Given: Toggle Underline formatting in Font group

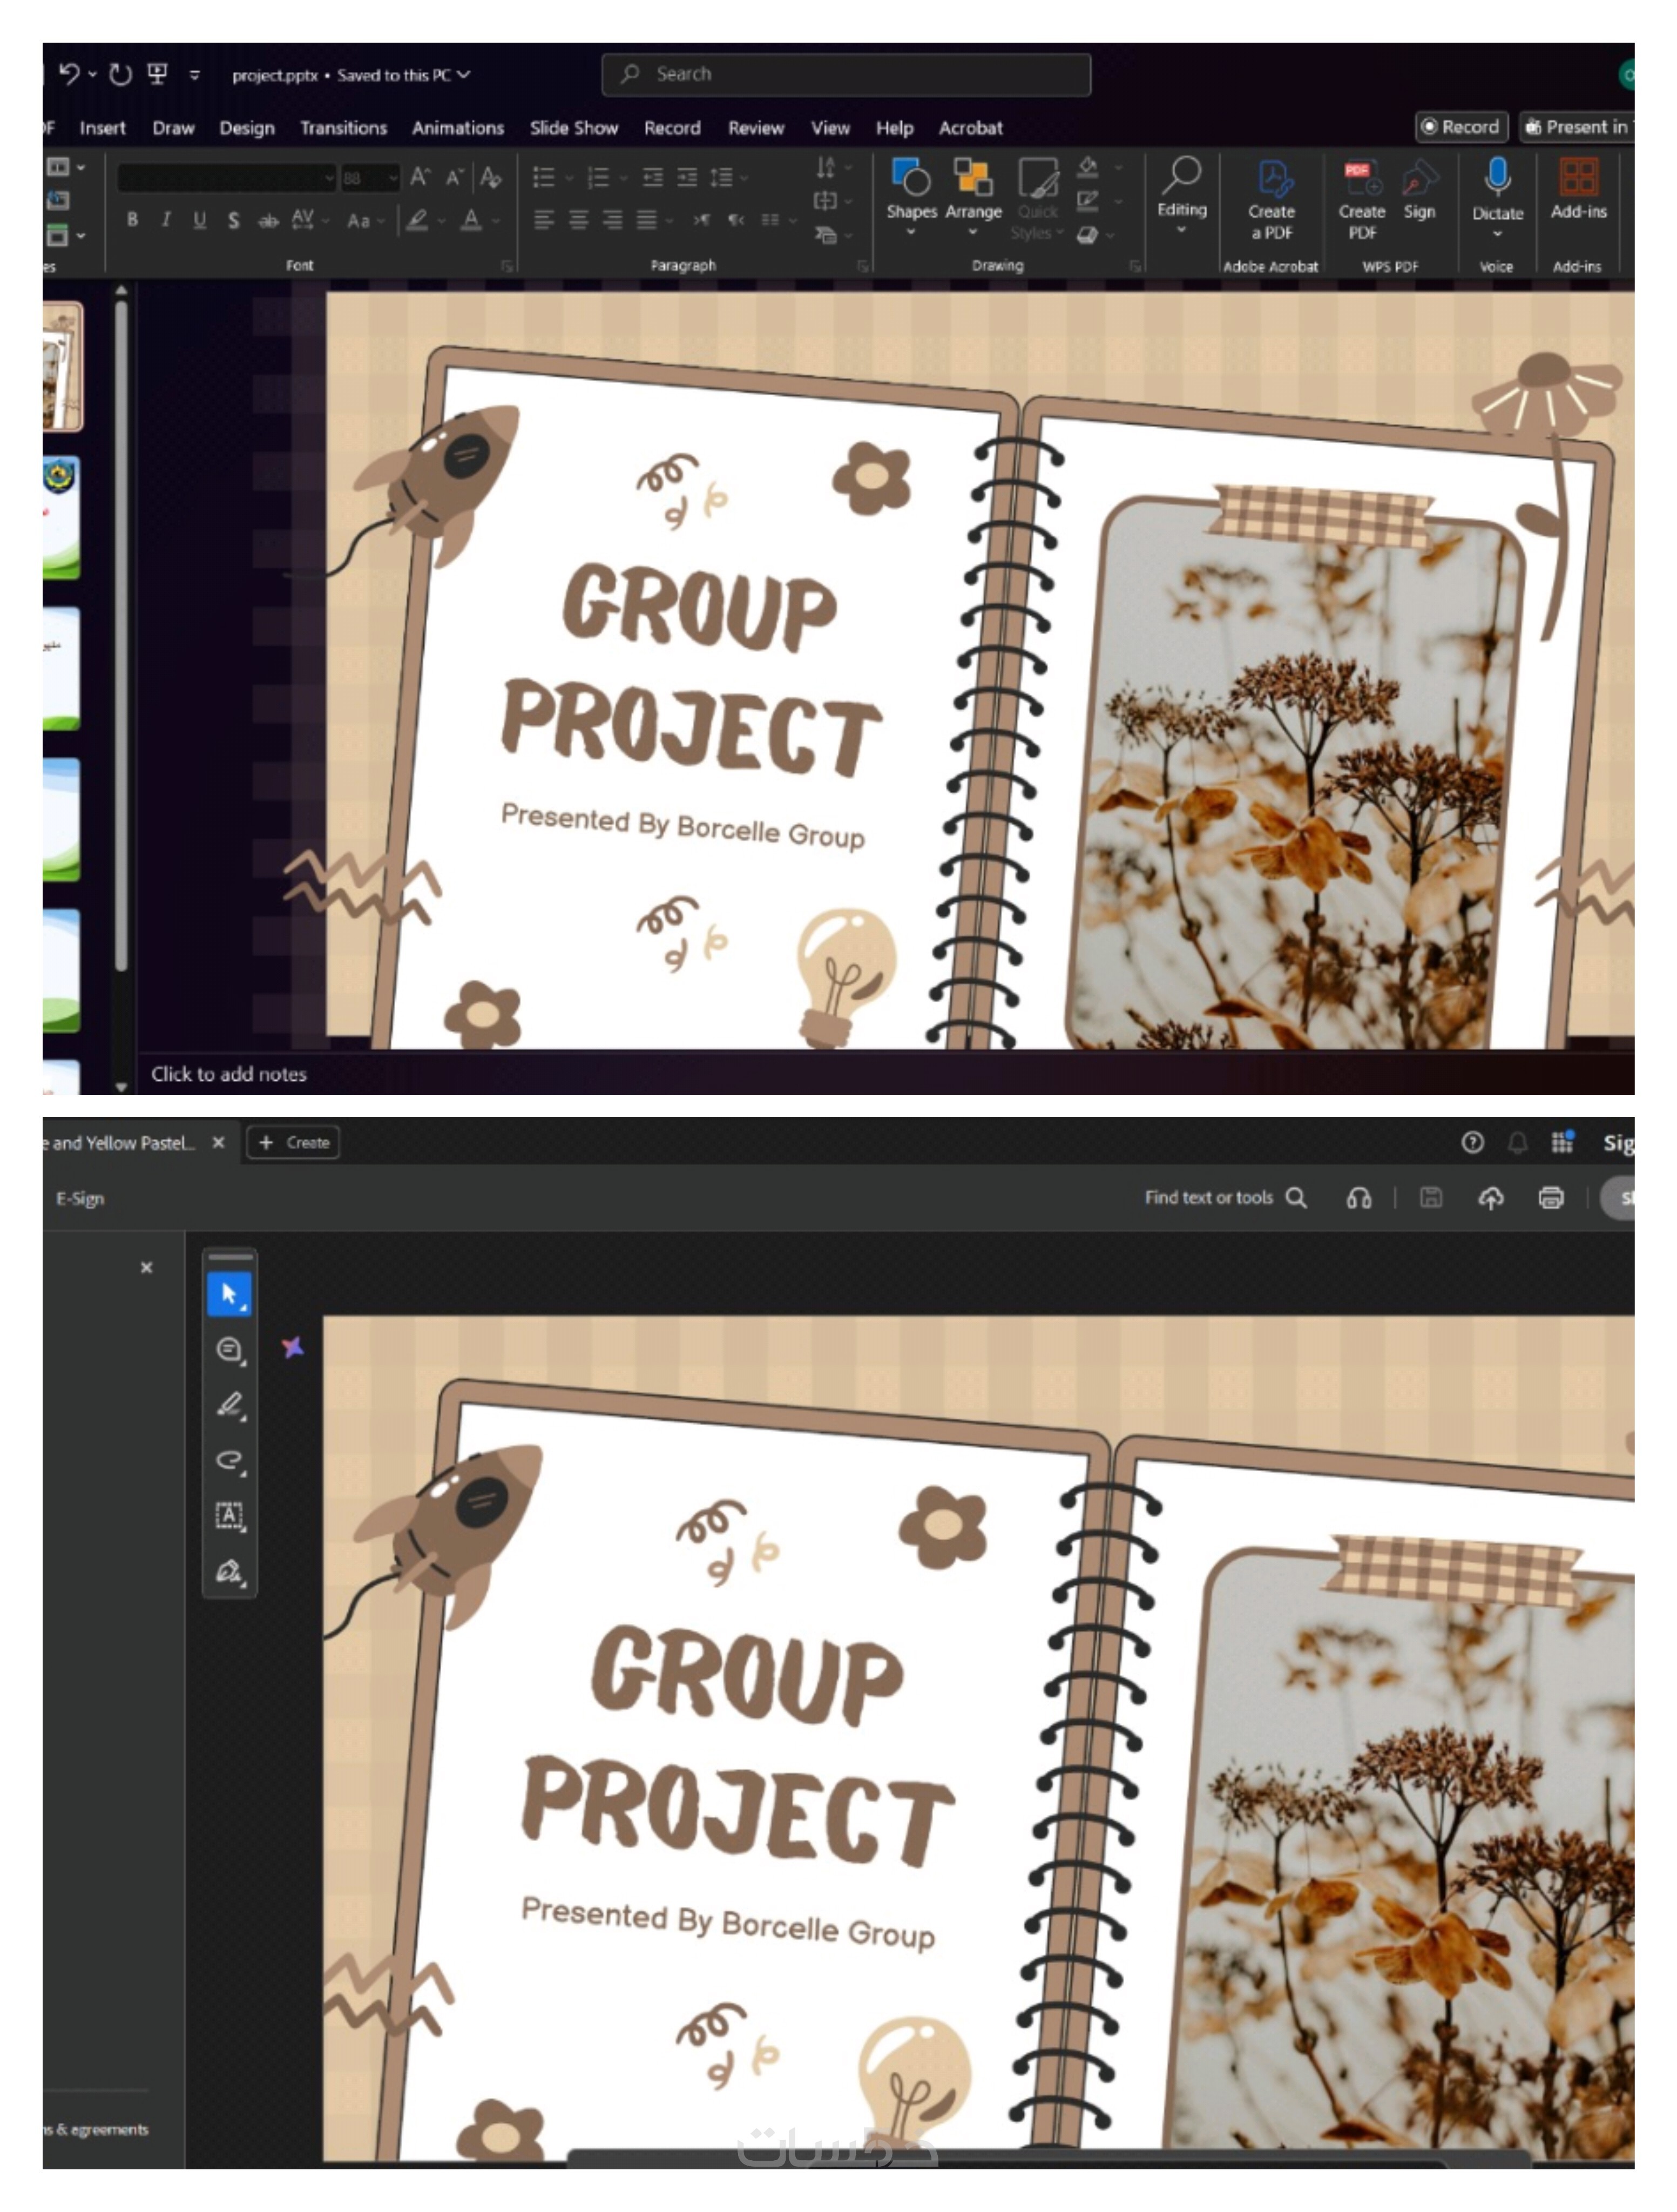Looking at the screenshot, I should click(200, 220).
